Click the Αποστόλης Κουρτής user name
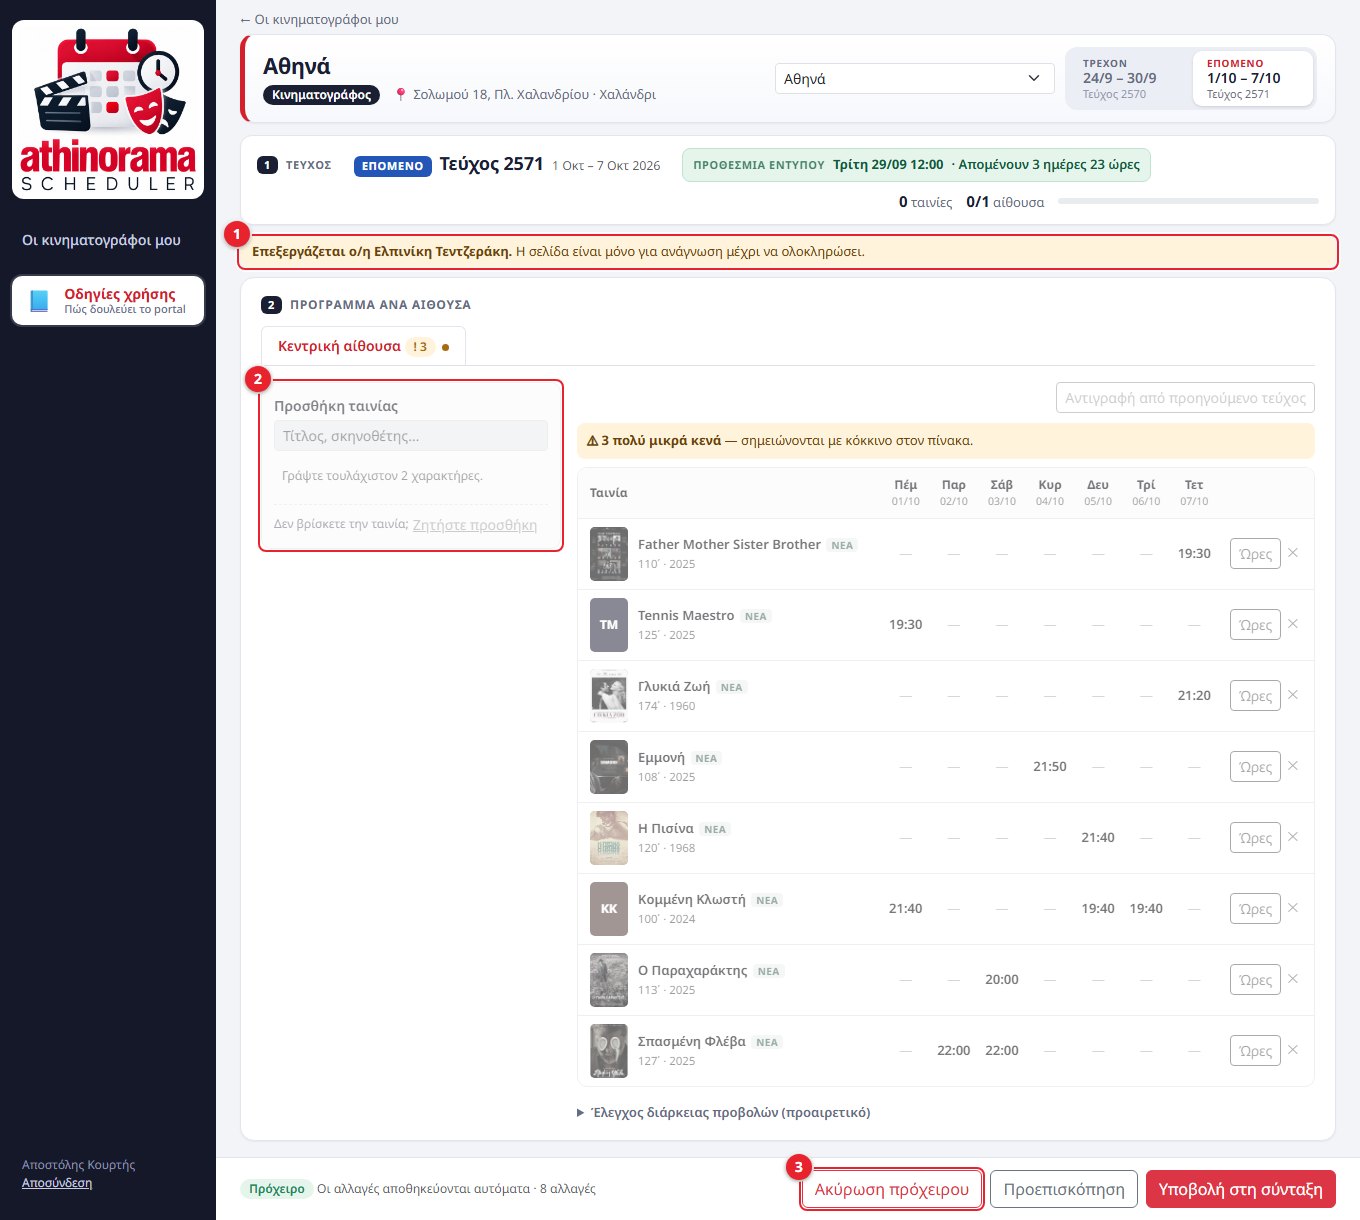Viewport: 1360px width, 1220px height. [x=78, y=1165]
